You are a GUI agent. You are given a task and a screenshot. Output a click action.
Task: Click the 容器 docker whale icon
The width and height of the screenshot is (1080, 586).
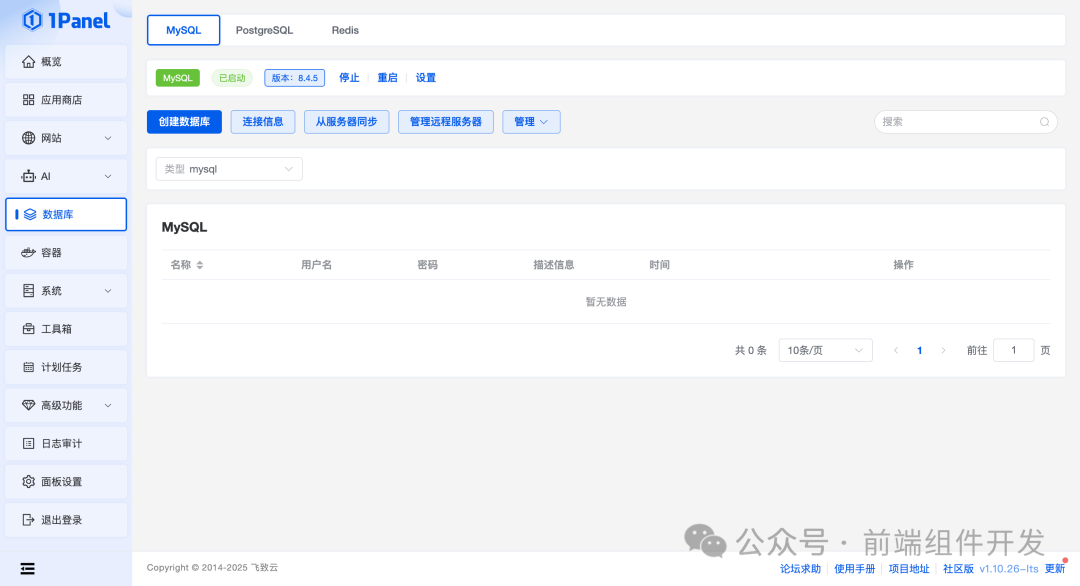pos(28,253)
